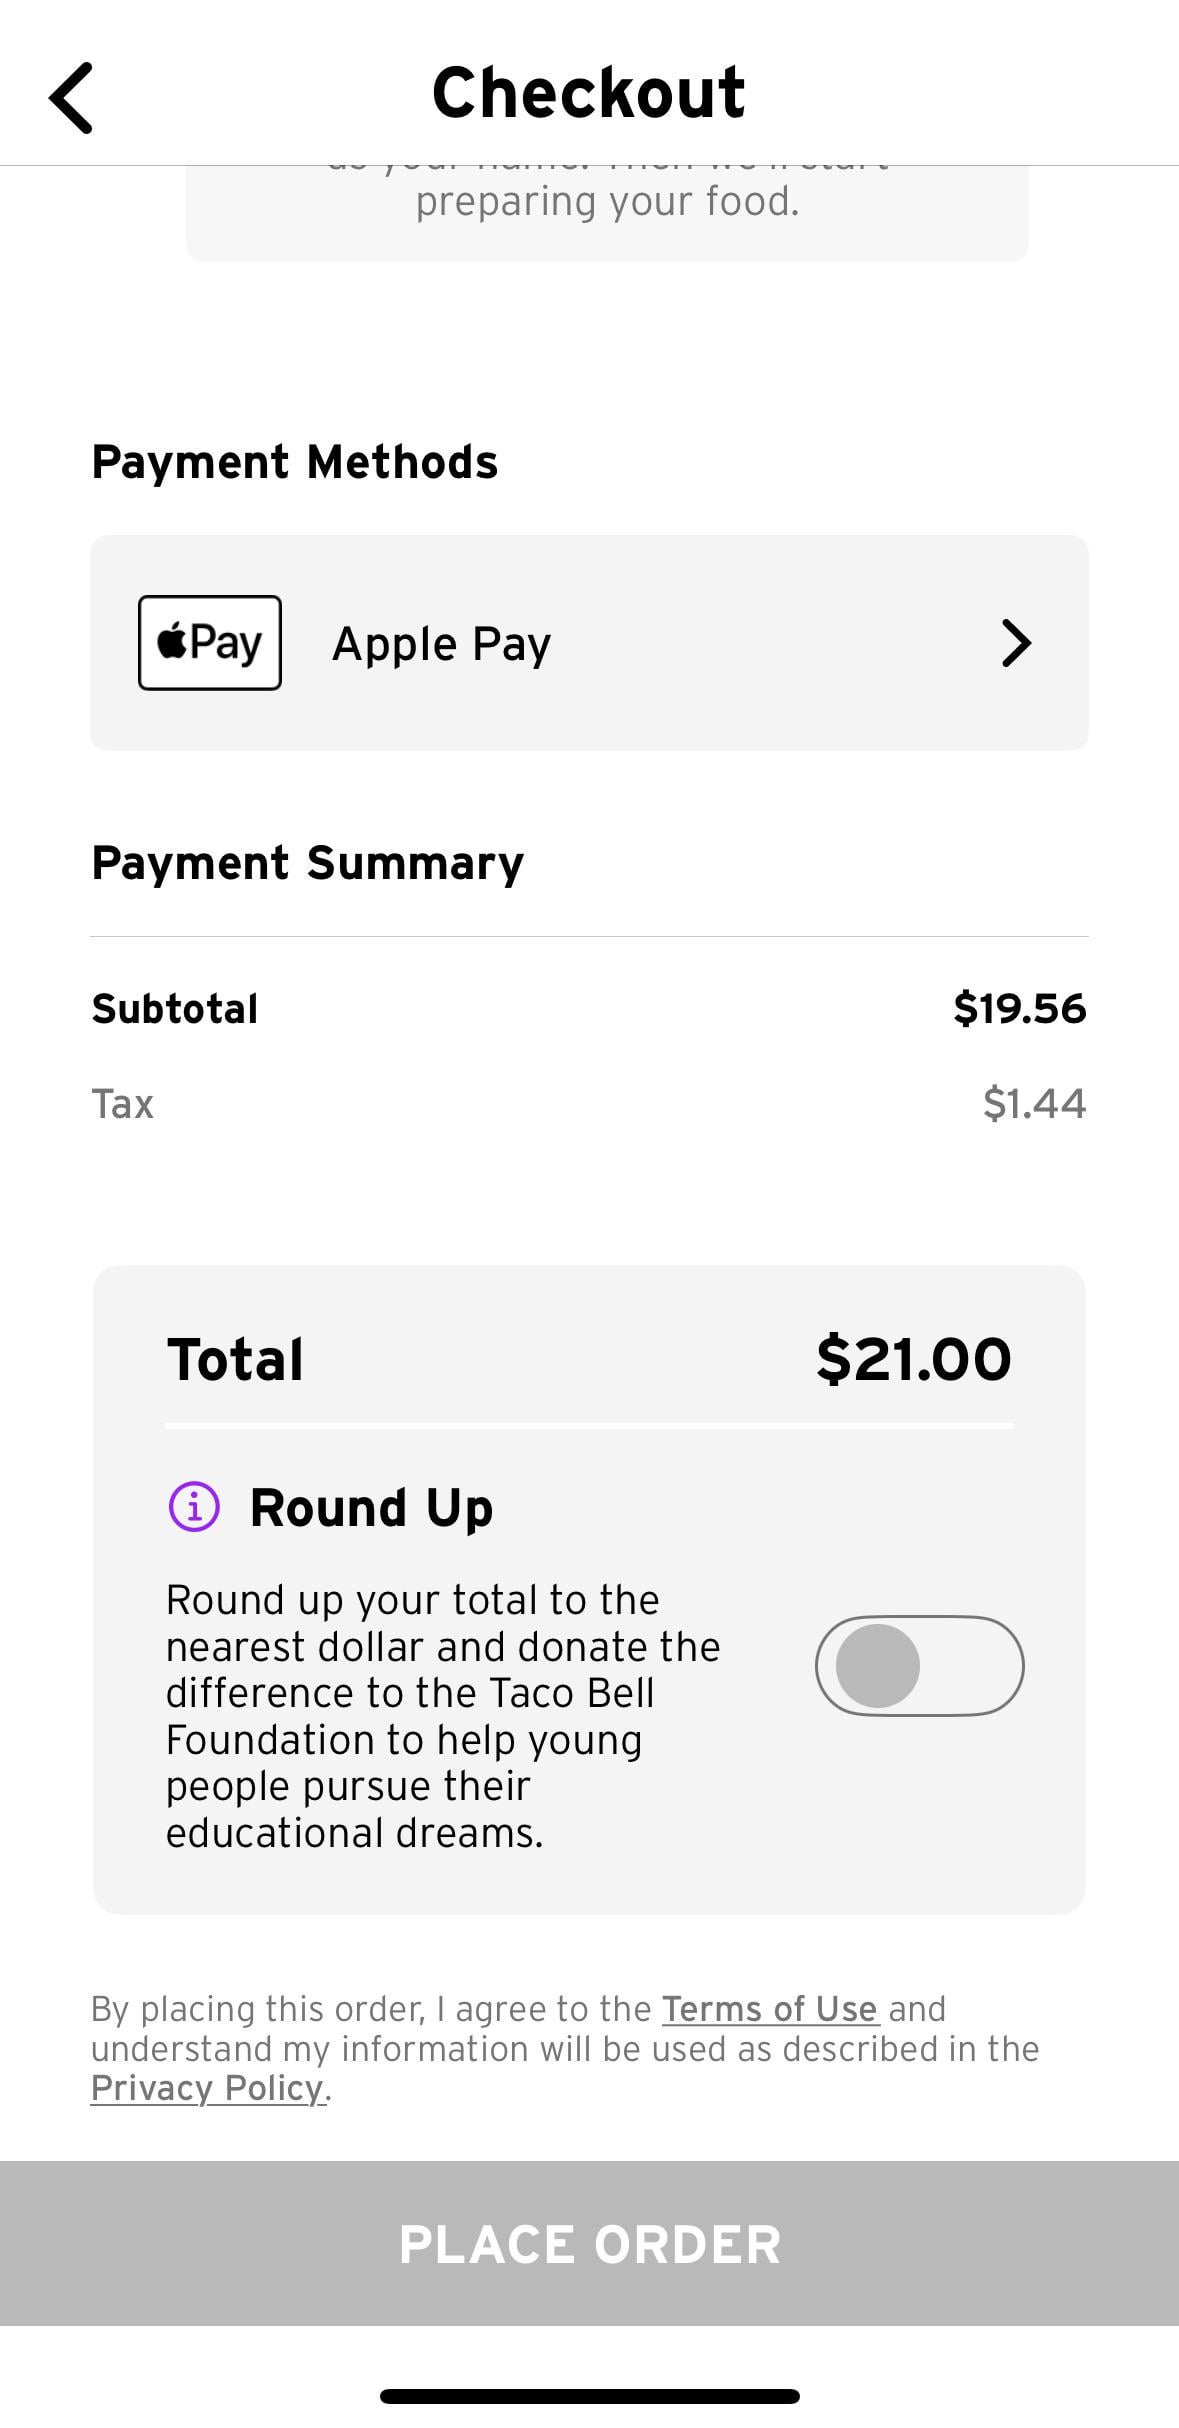The height and width of the screenshot is (2428, 1179).
Task: Expand payment options with Apple Pay chevron
Action: point(1016,643)
